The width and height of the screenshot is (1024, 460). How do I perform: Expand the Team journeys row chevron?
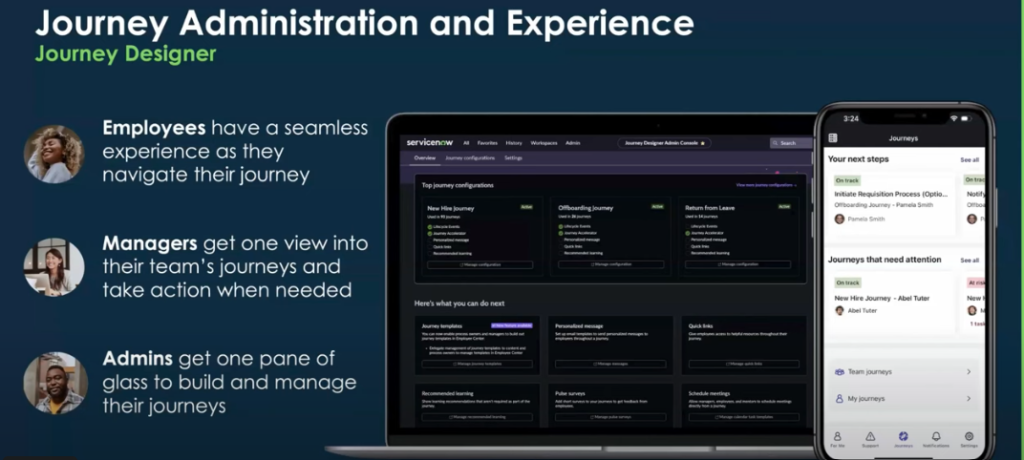tap(968, 372)
